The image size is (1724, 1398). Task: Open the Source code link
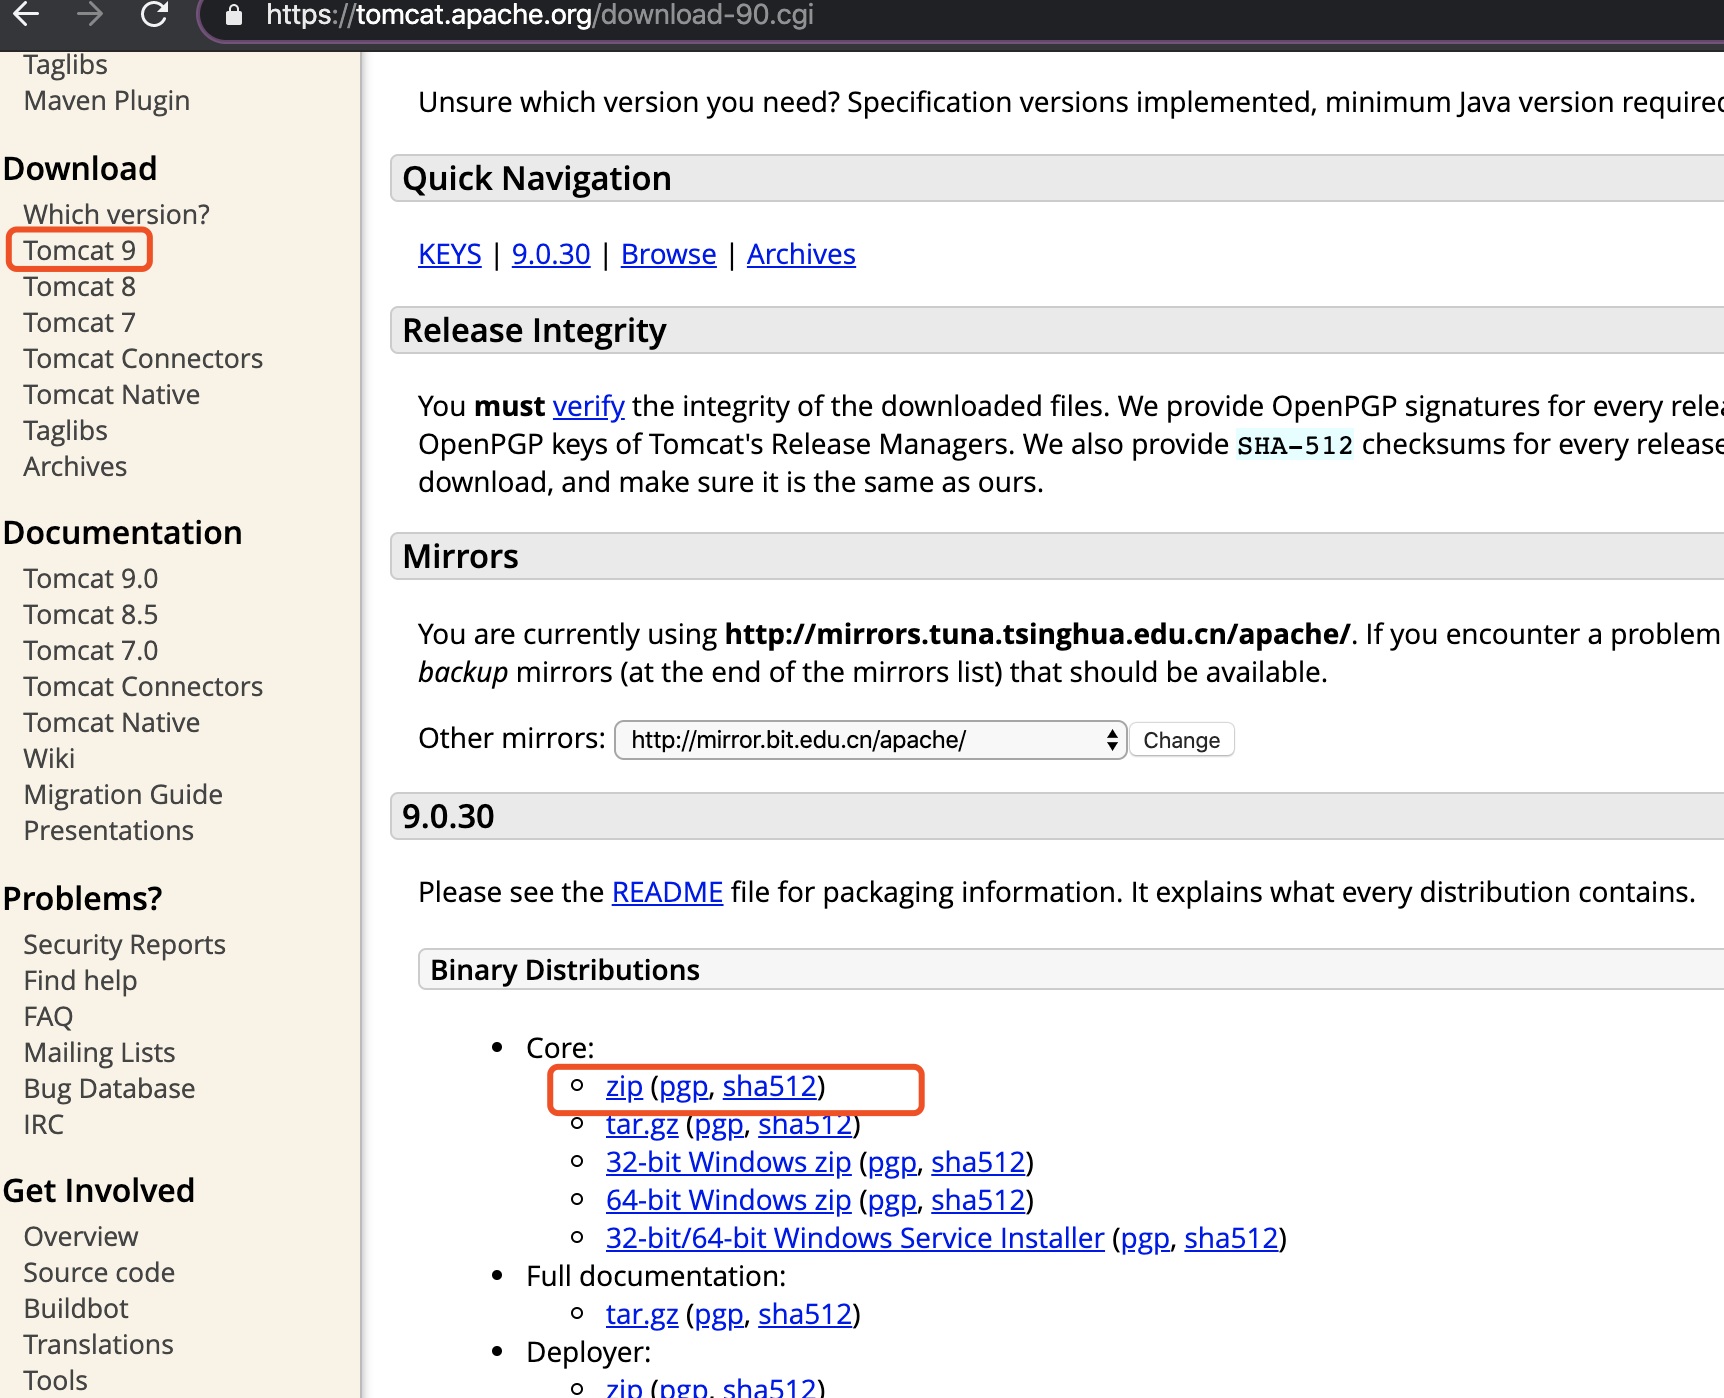99,1272
